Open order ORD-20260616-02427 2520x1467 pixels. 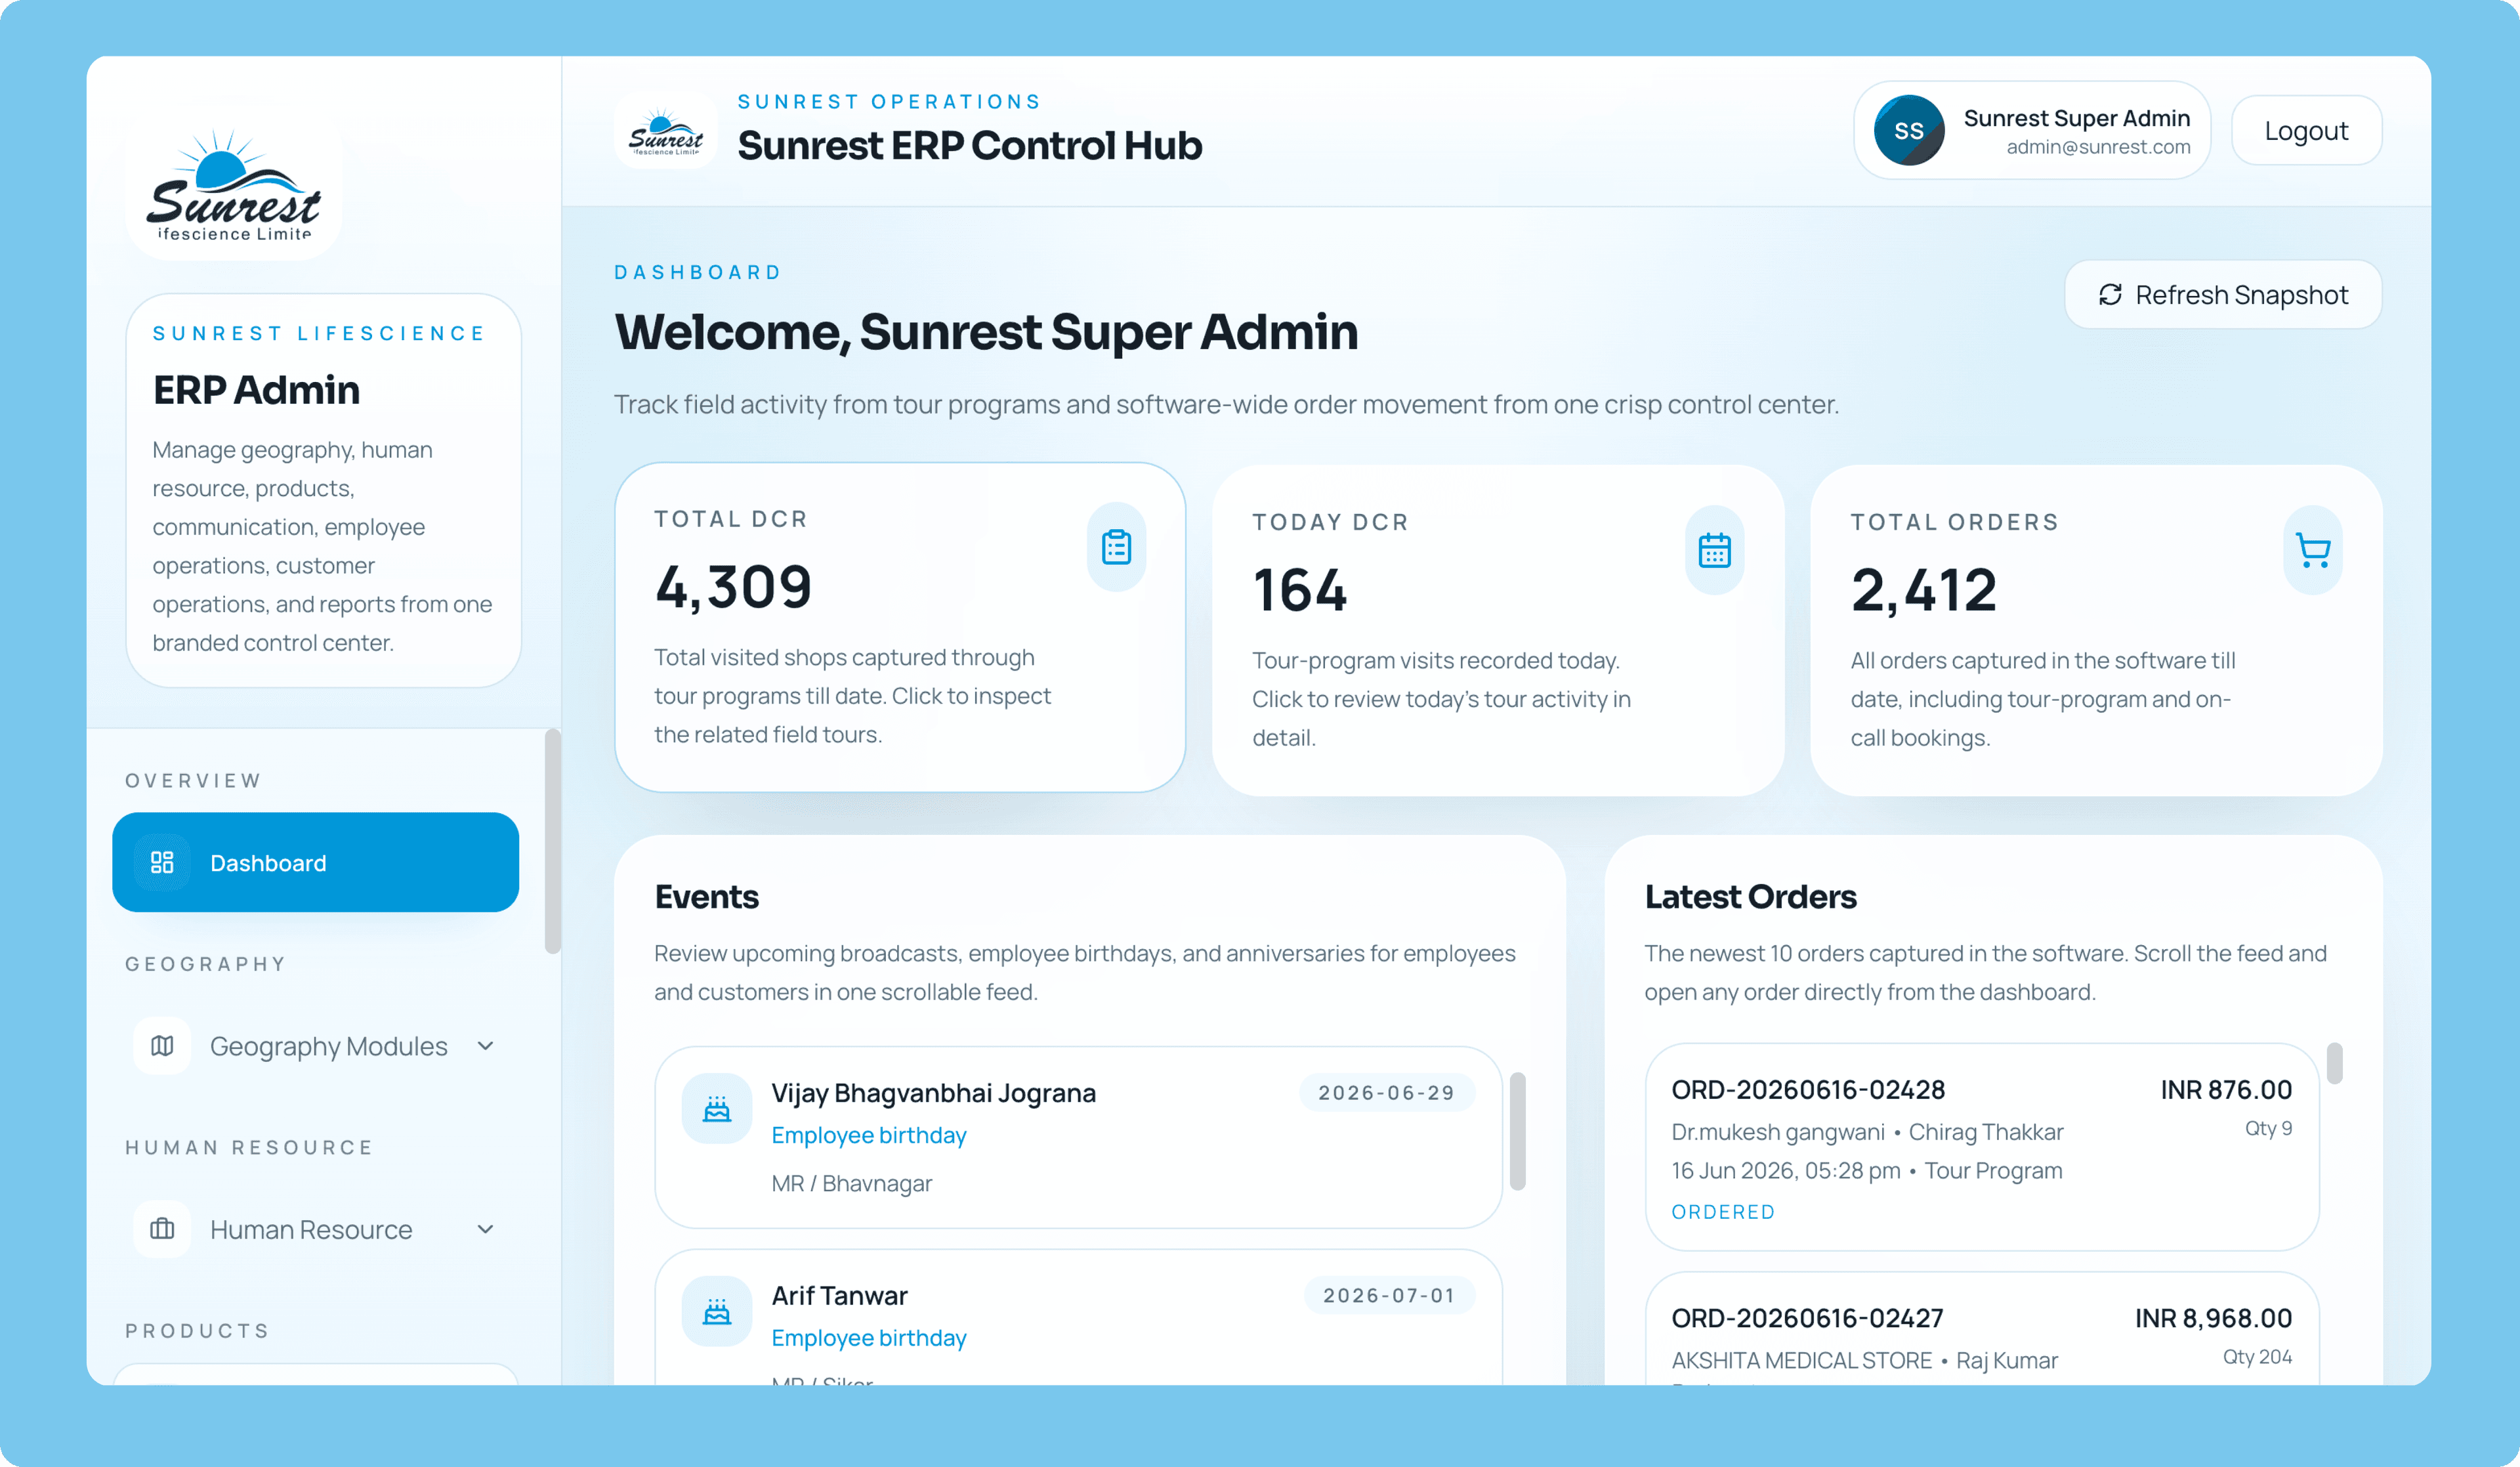(x=1982, y=1329)
